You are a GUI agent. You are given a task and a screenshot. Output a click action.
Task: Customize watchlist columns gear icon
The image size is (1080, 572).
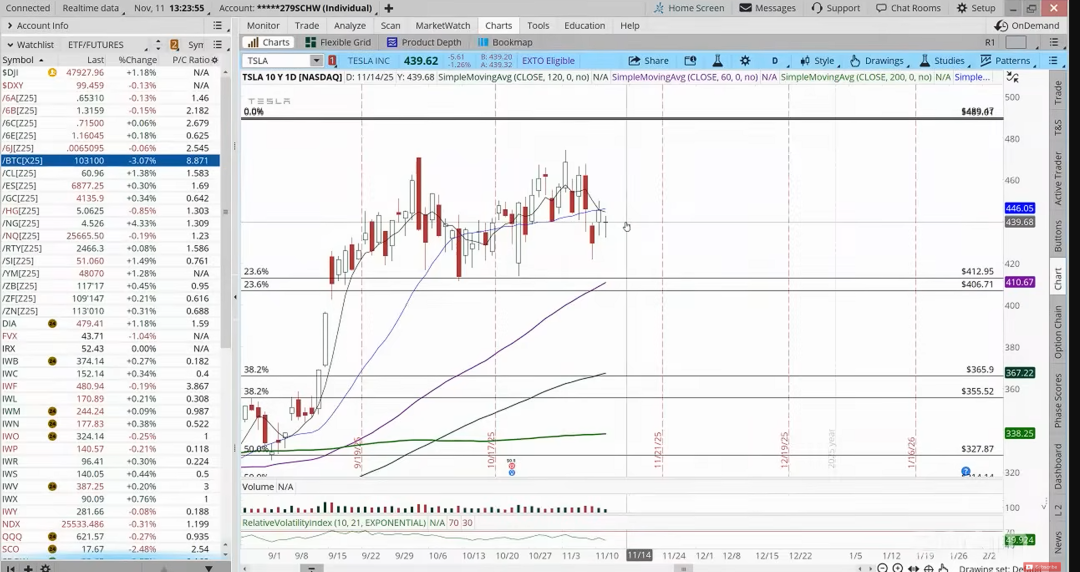215,60
